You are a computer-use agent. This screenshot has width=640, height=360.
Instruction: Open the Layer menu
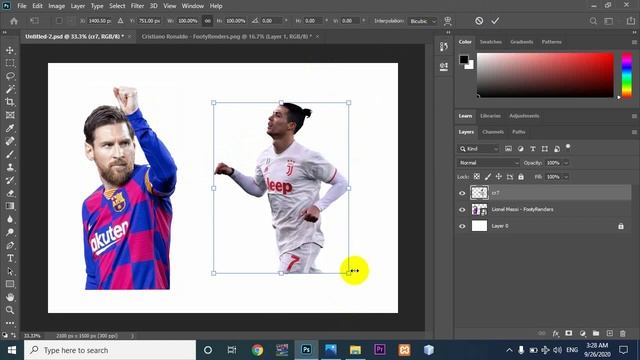pos(78,6)
